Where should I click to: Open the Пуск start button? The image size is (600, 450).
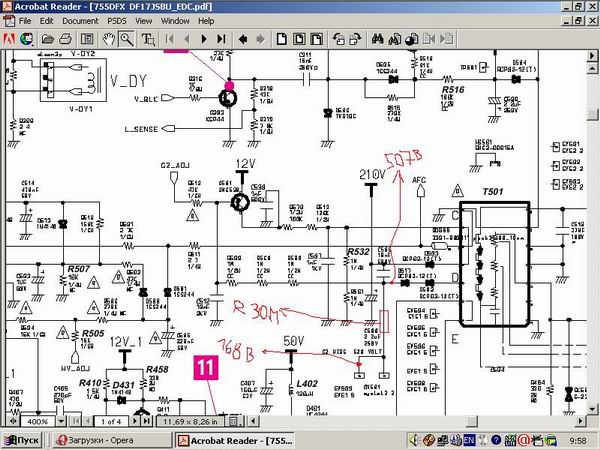pos(21,440)
